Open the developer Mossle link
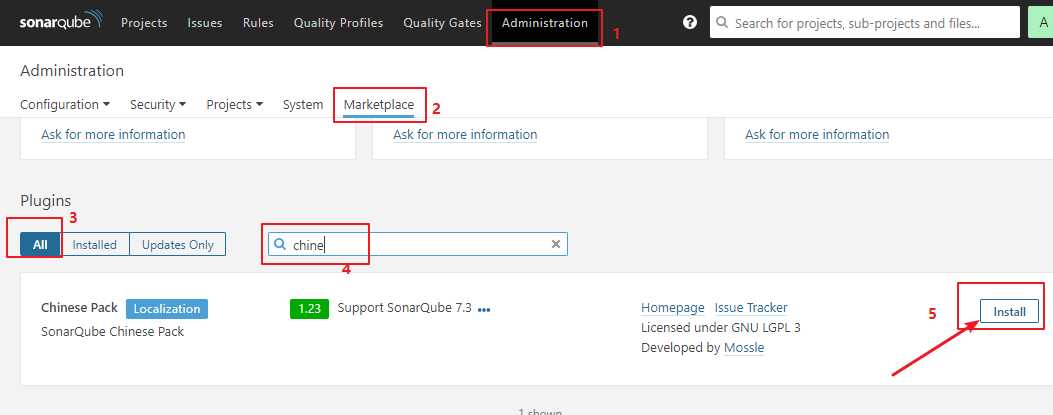 [x=744, y=348]
